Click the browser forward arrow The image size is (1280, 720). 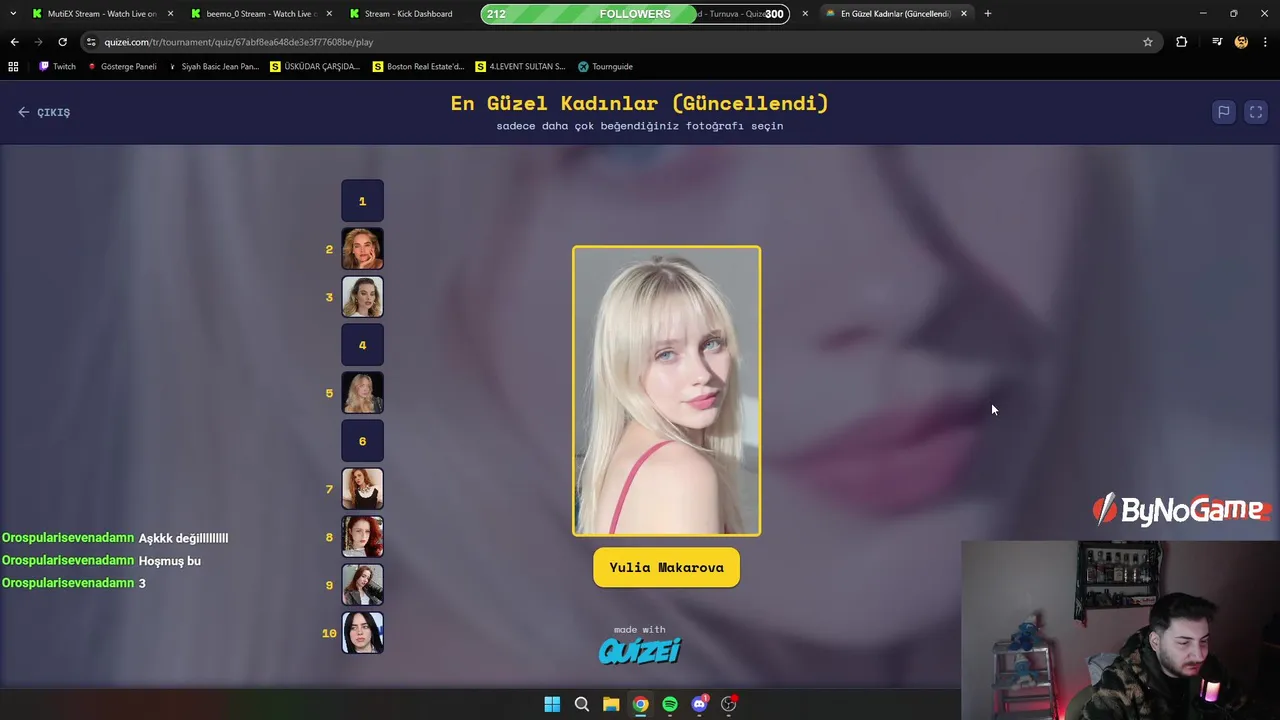[38, 42]
